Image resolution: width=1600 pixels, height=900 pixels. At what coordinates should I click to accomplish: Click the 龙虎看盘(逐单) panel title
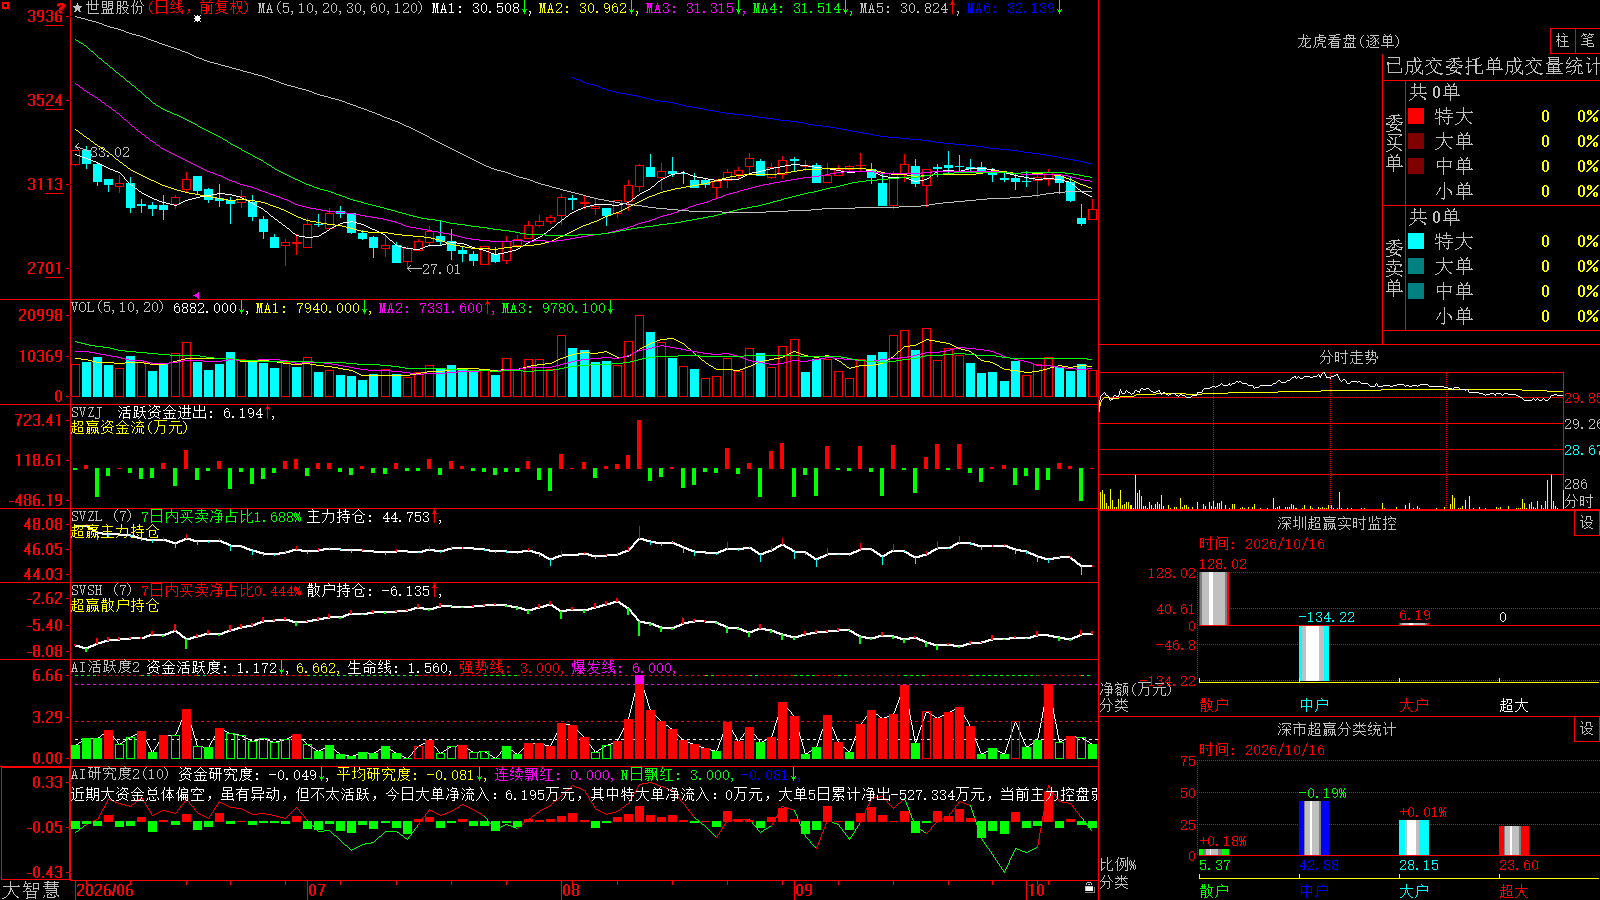coord(1348,41)
